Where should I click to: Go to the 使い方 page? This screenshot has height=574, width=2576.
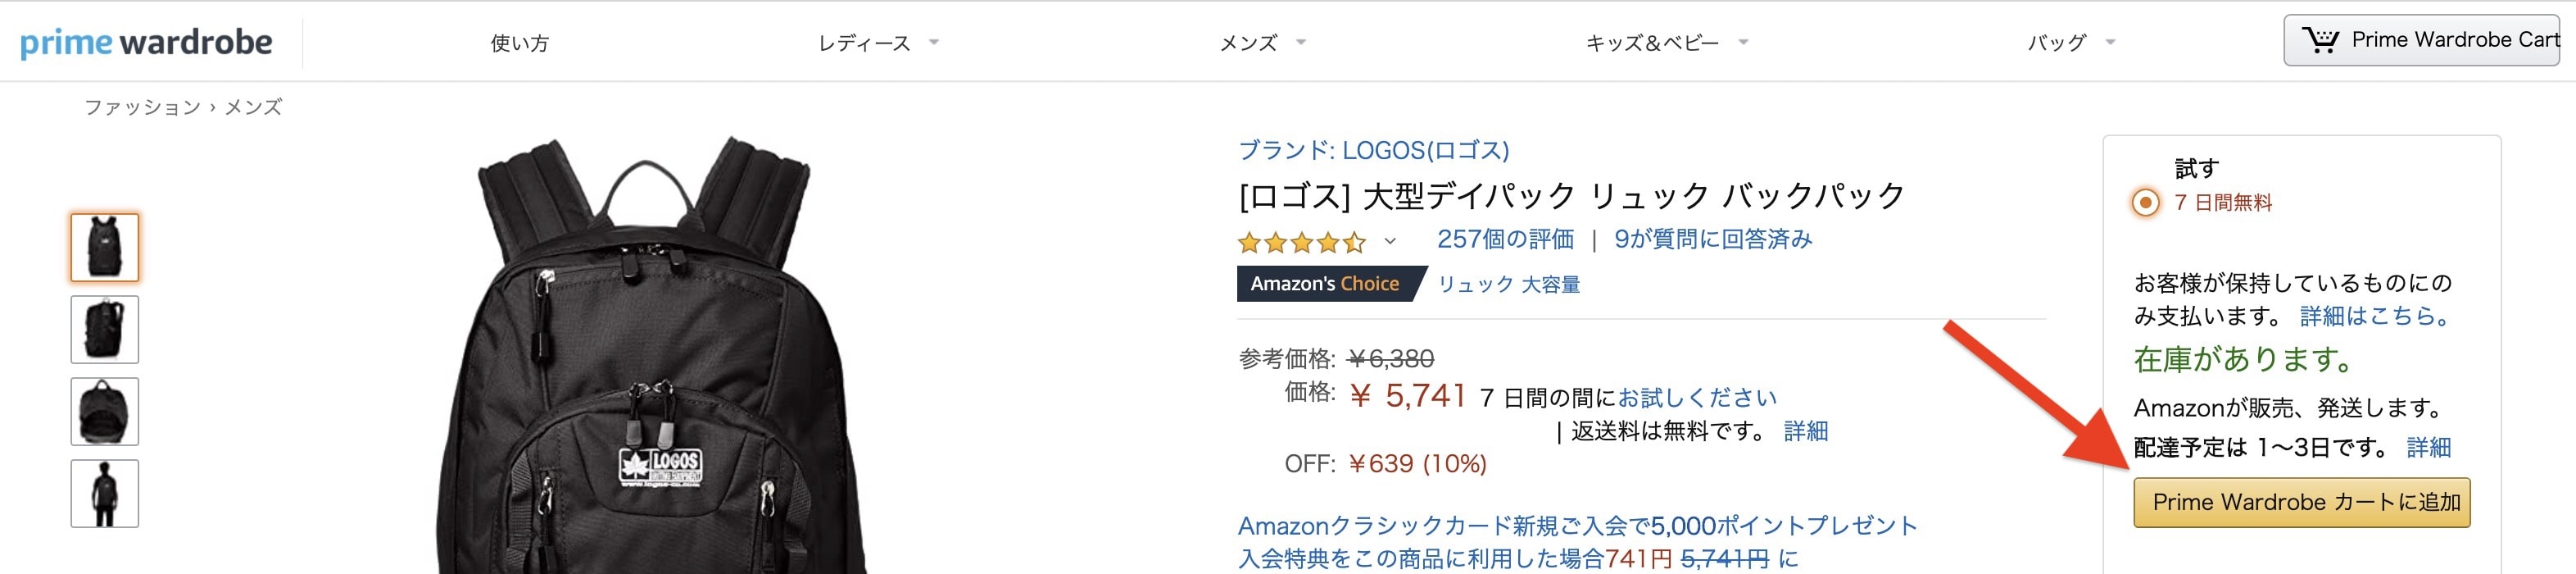click(x=519, y=43)
